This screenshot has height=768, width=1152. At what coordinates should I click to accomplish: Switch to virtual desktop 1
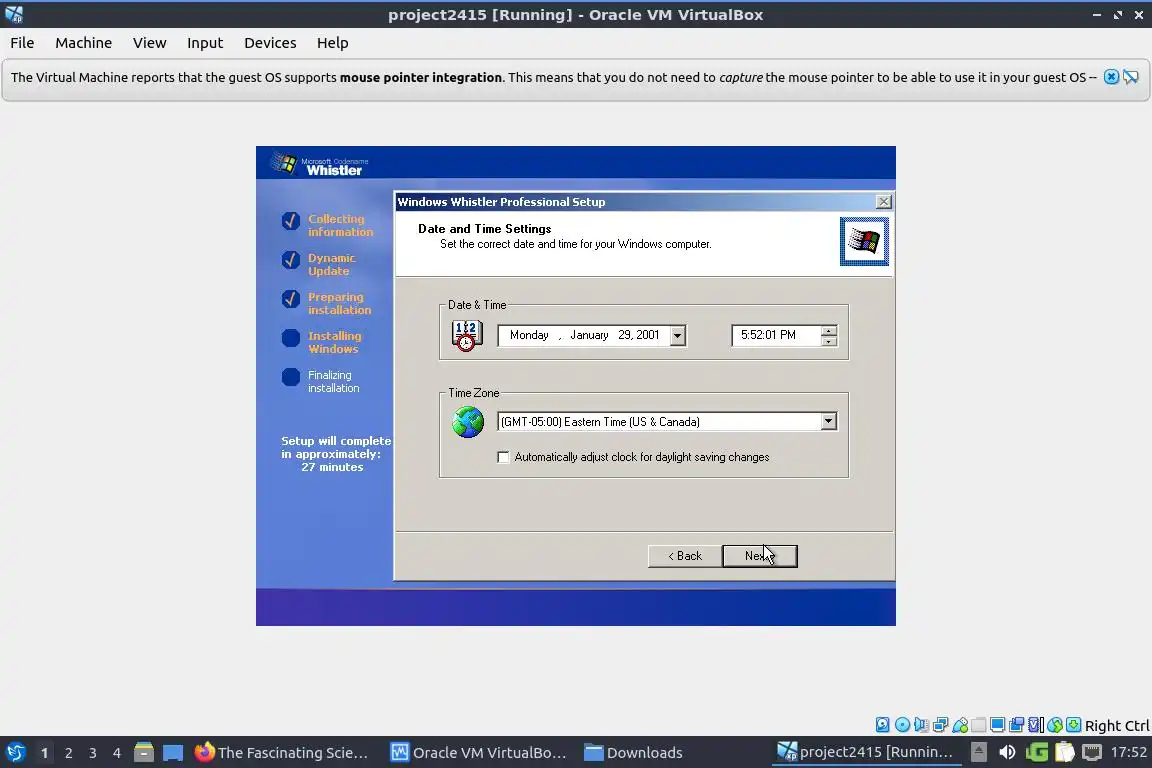(x=44, y=753)
